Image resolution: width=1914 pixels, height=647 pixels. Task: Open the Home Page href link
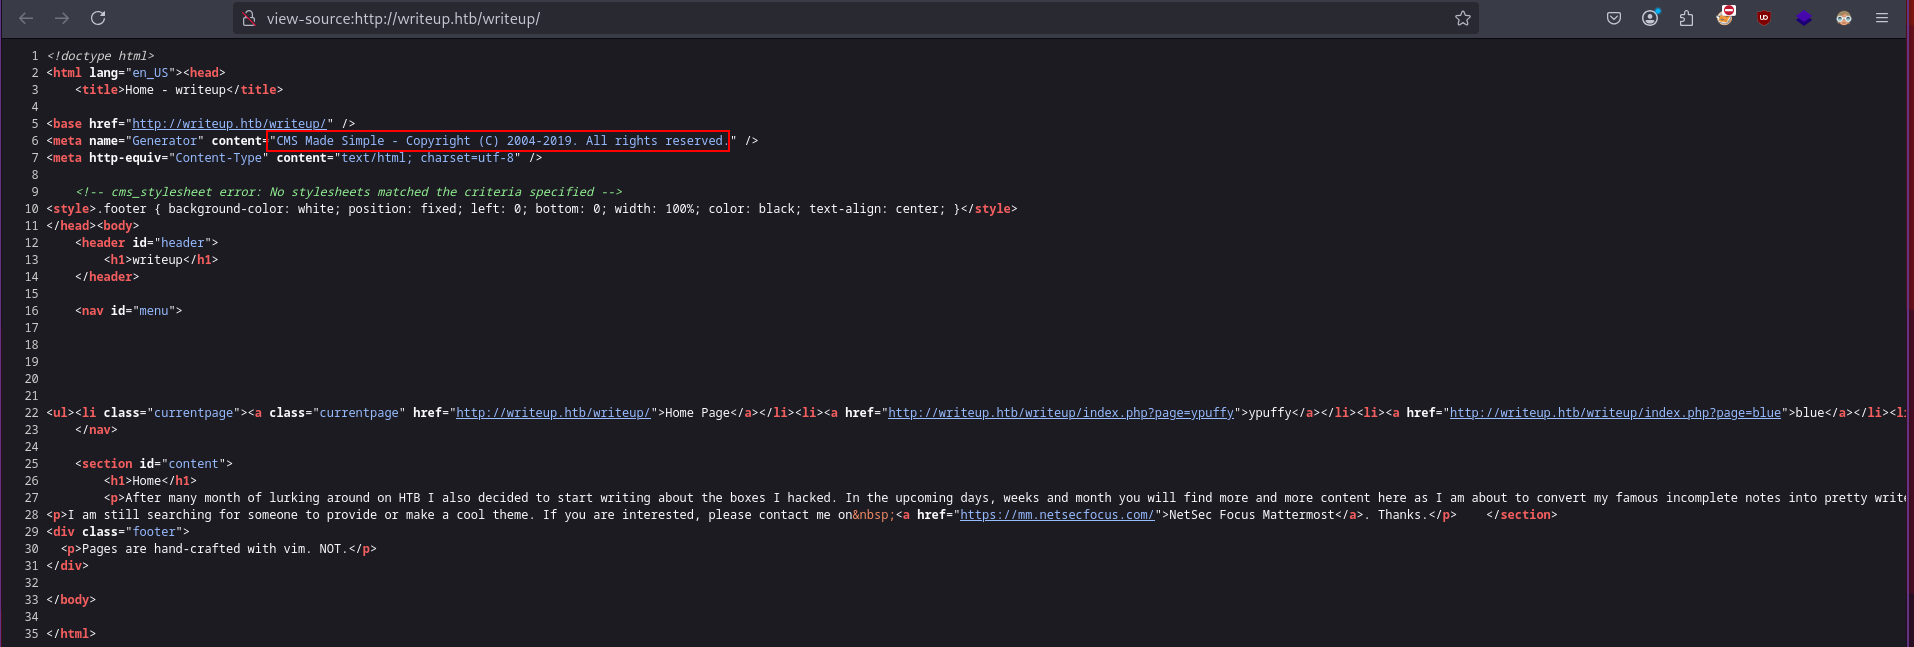click(553, 413)
